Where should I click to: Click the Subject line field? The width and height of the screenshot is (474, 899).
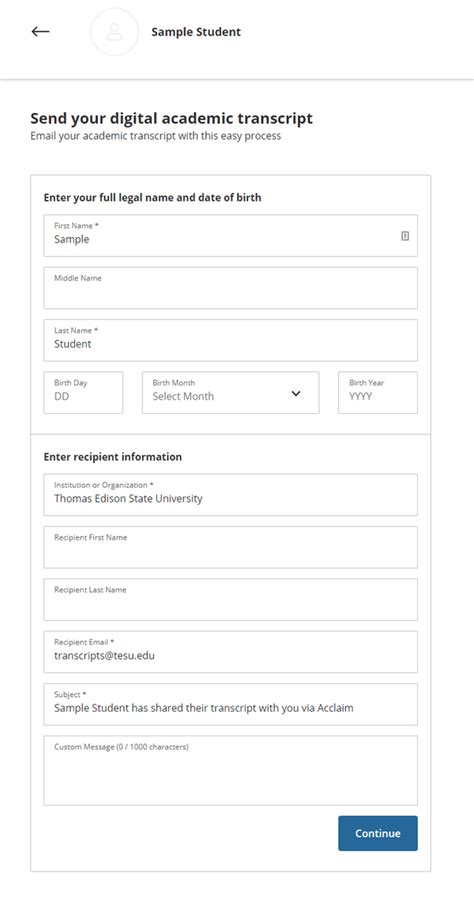tap(230, 704)
